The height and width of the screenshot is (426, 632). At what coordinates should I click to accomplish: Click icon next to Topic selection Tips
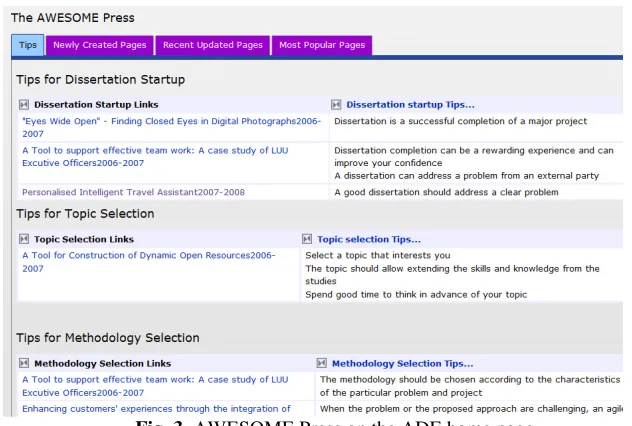tap(307, 239)
